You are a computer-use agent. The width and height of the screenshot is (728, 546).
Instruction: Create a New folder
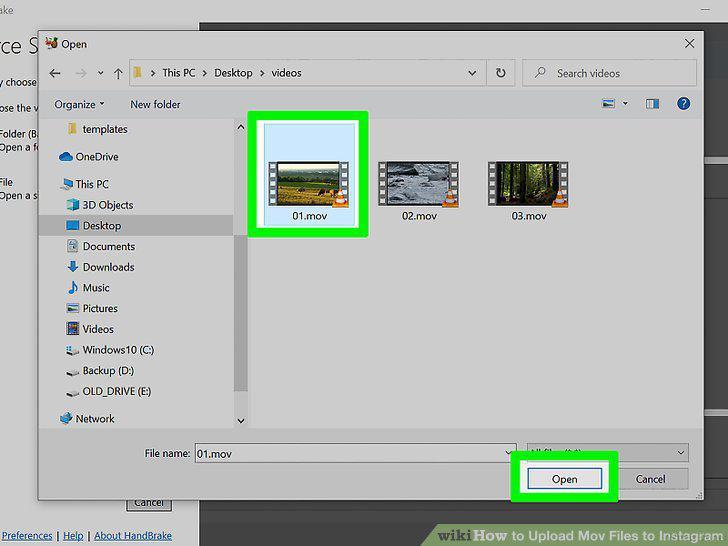point(155,104)
